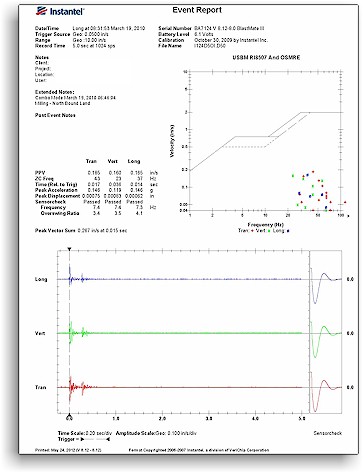Select the Tran waveform label
This screenshot has width=364, height=474.
tap(41, 387)
